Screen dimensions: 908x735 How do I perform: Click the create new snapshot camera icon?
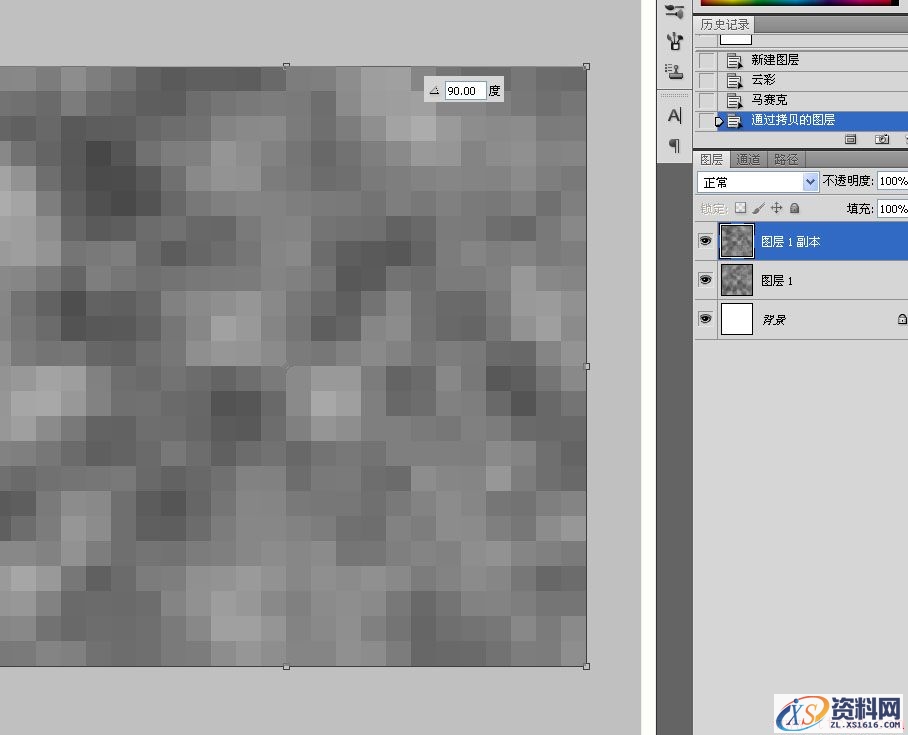click(x=881, y=139)
